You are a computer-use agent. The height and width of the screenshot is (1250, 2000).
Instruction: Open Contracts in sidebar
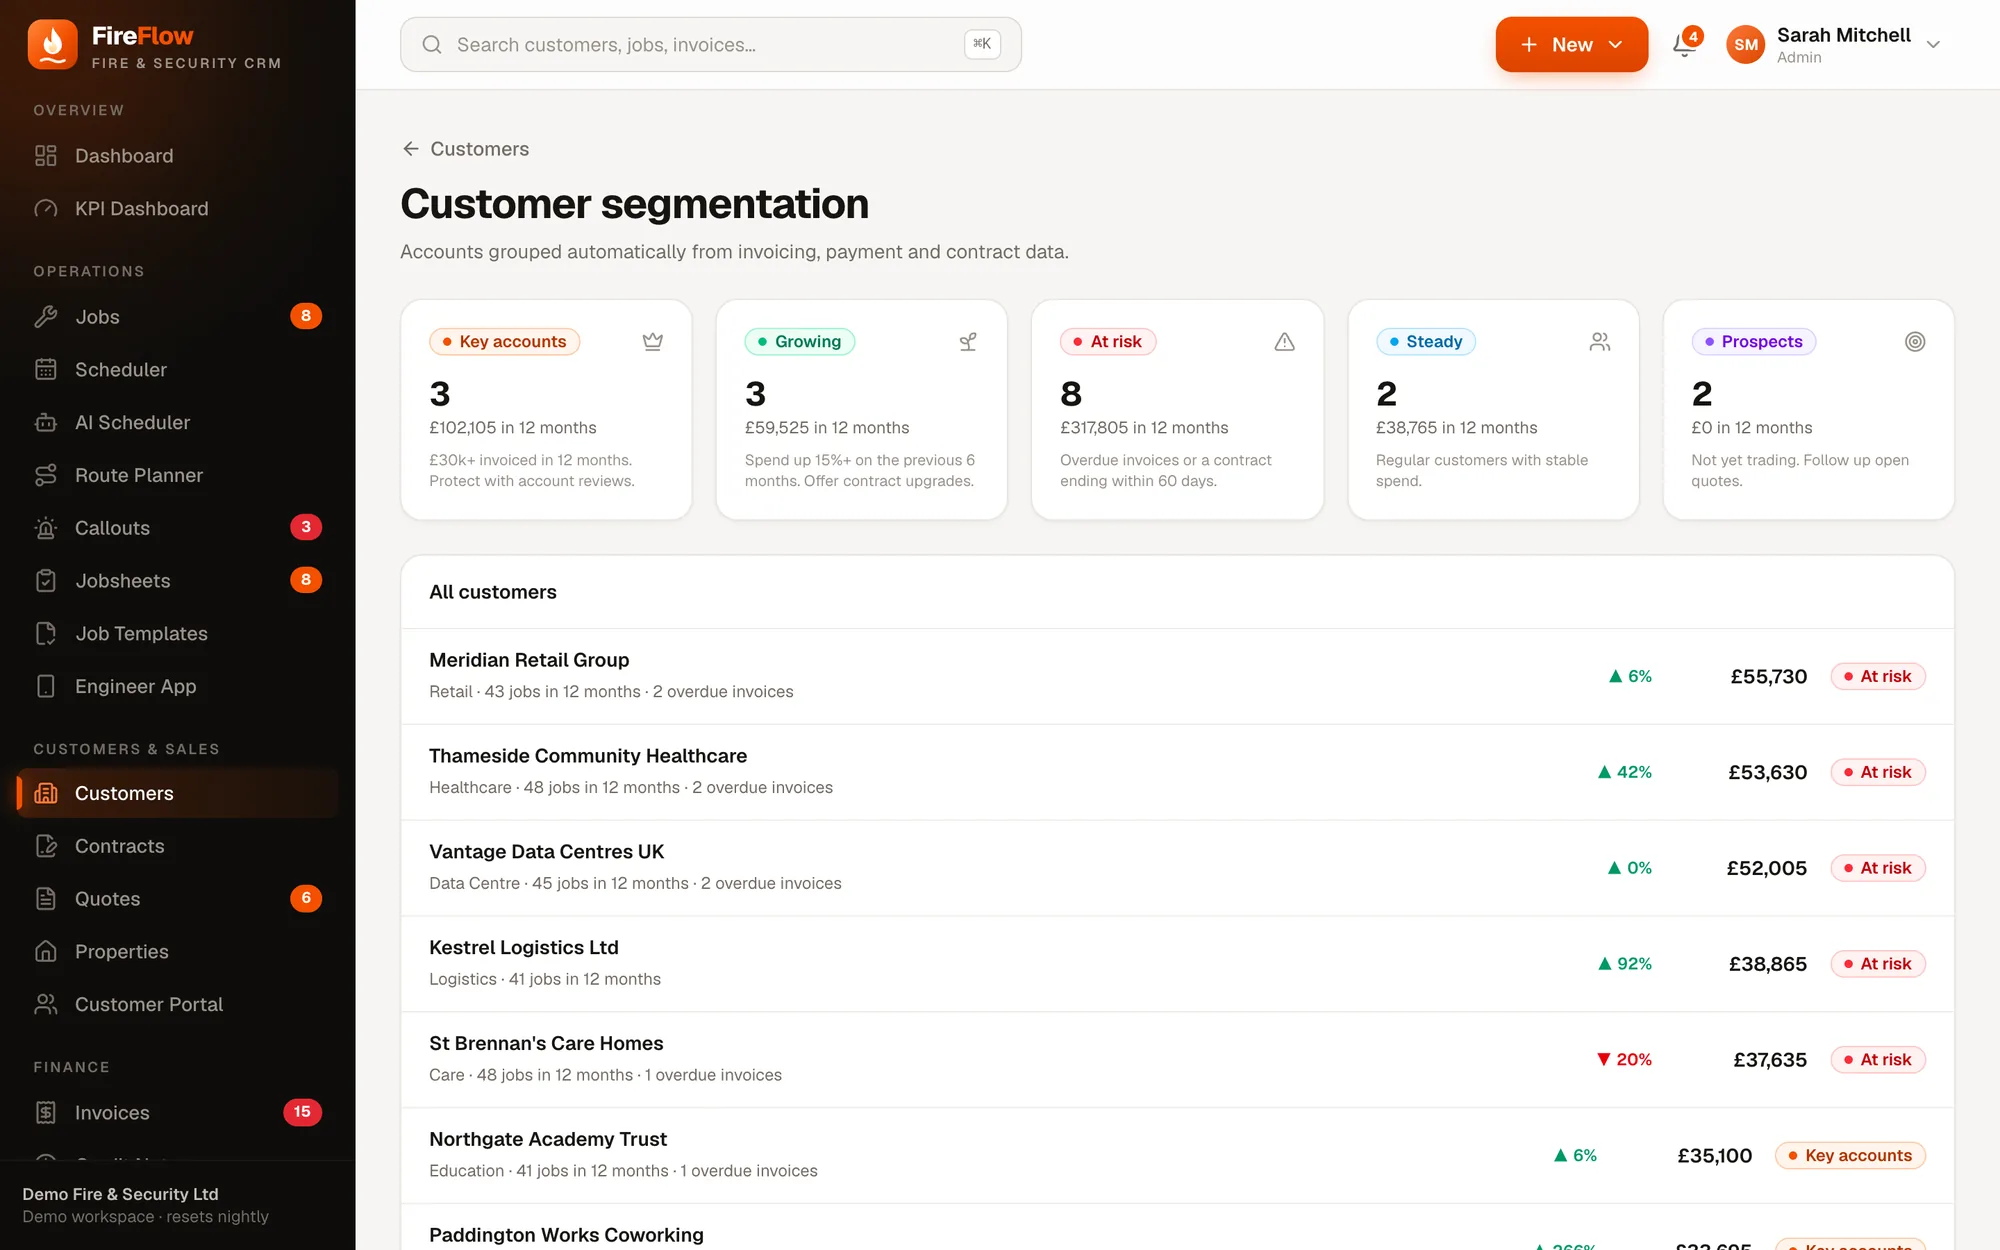coord(178,846)
